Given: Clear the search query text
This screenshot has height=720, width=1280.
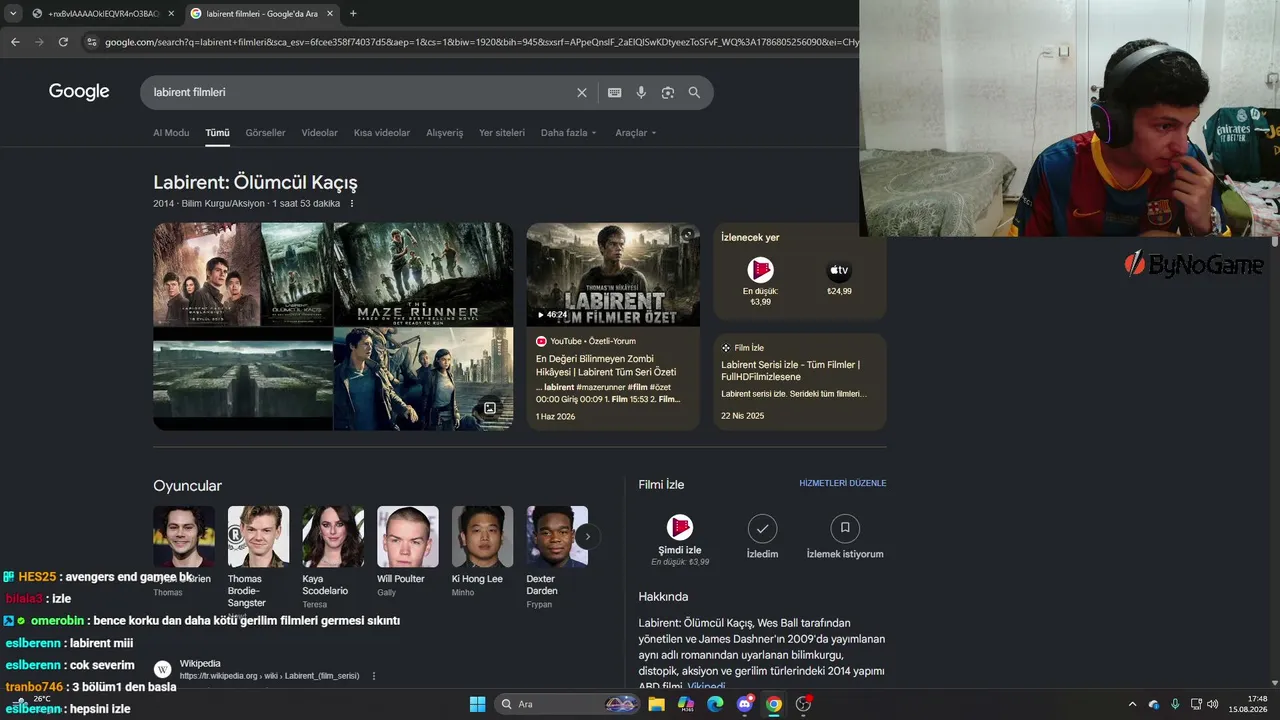Looking at the screenshot, I should pyautogui.click(x=582, y=92).
